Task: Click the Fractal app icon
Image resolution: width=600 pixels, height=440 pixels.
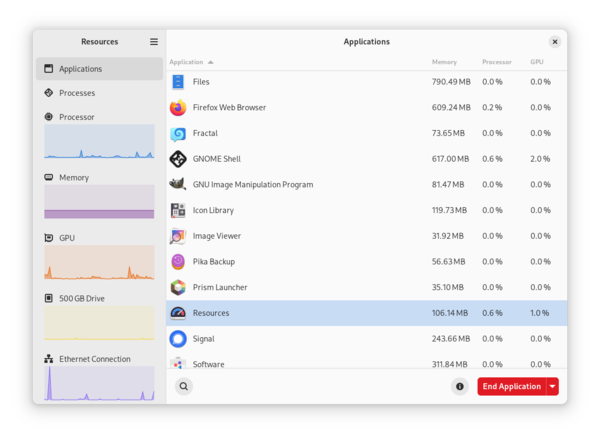Action: pos(178,133)
